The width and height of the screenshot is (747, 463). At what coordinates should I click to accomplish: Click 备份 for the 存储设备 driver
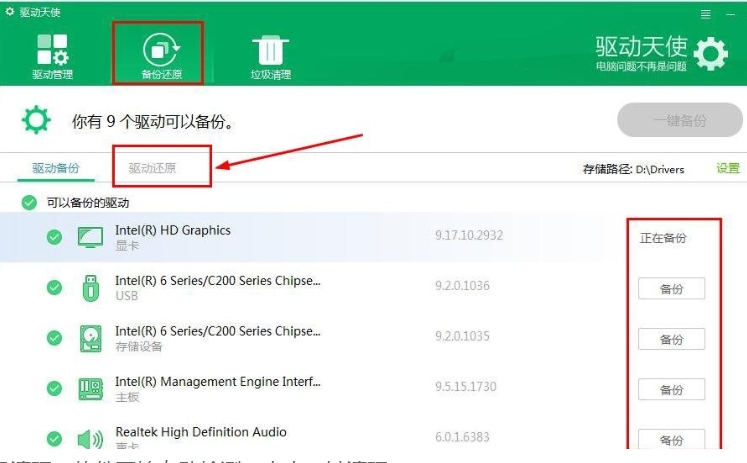coord(671,339)
